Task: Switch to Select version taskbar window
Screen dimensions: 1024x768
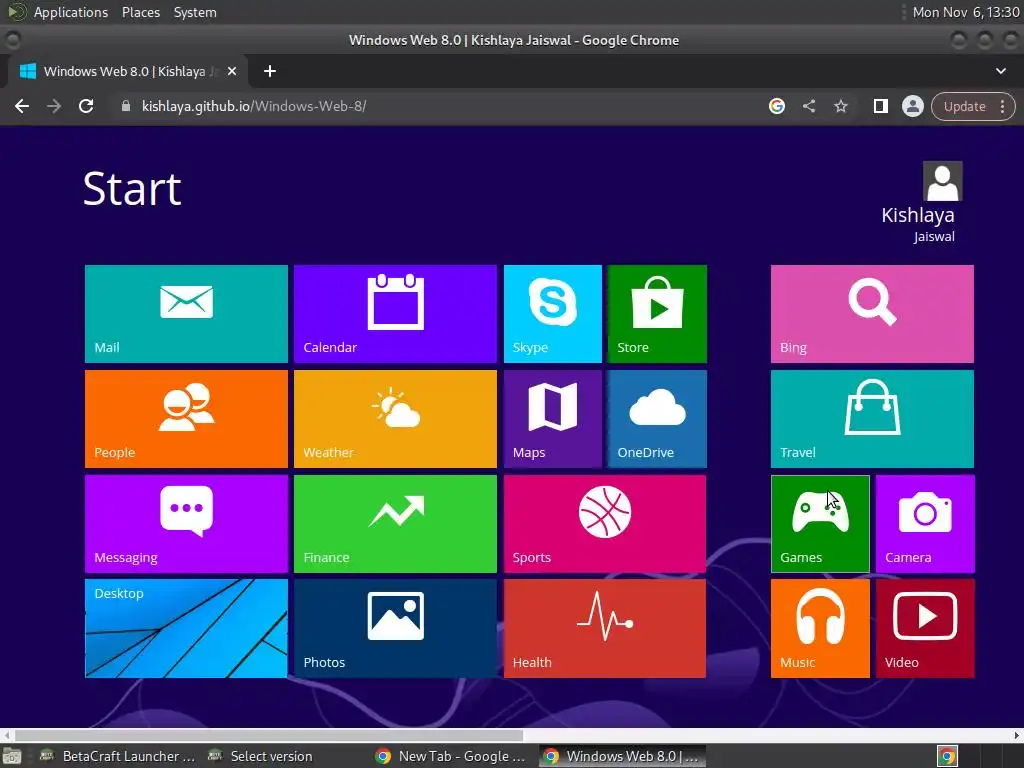Action: [x=261, y=756]
